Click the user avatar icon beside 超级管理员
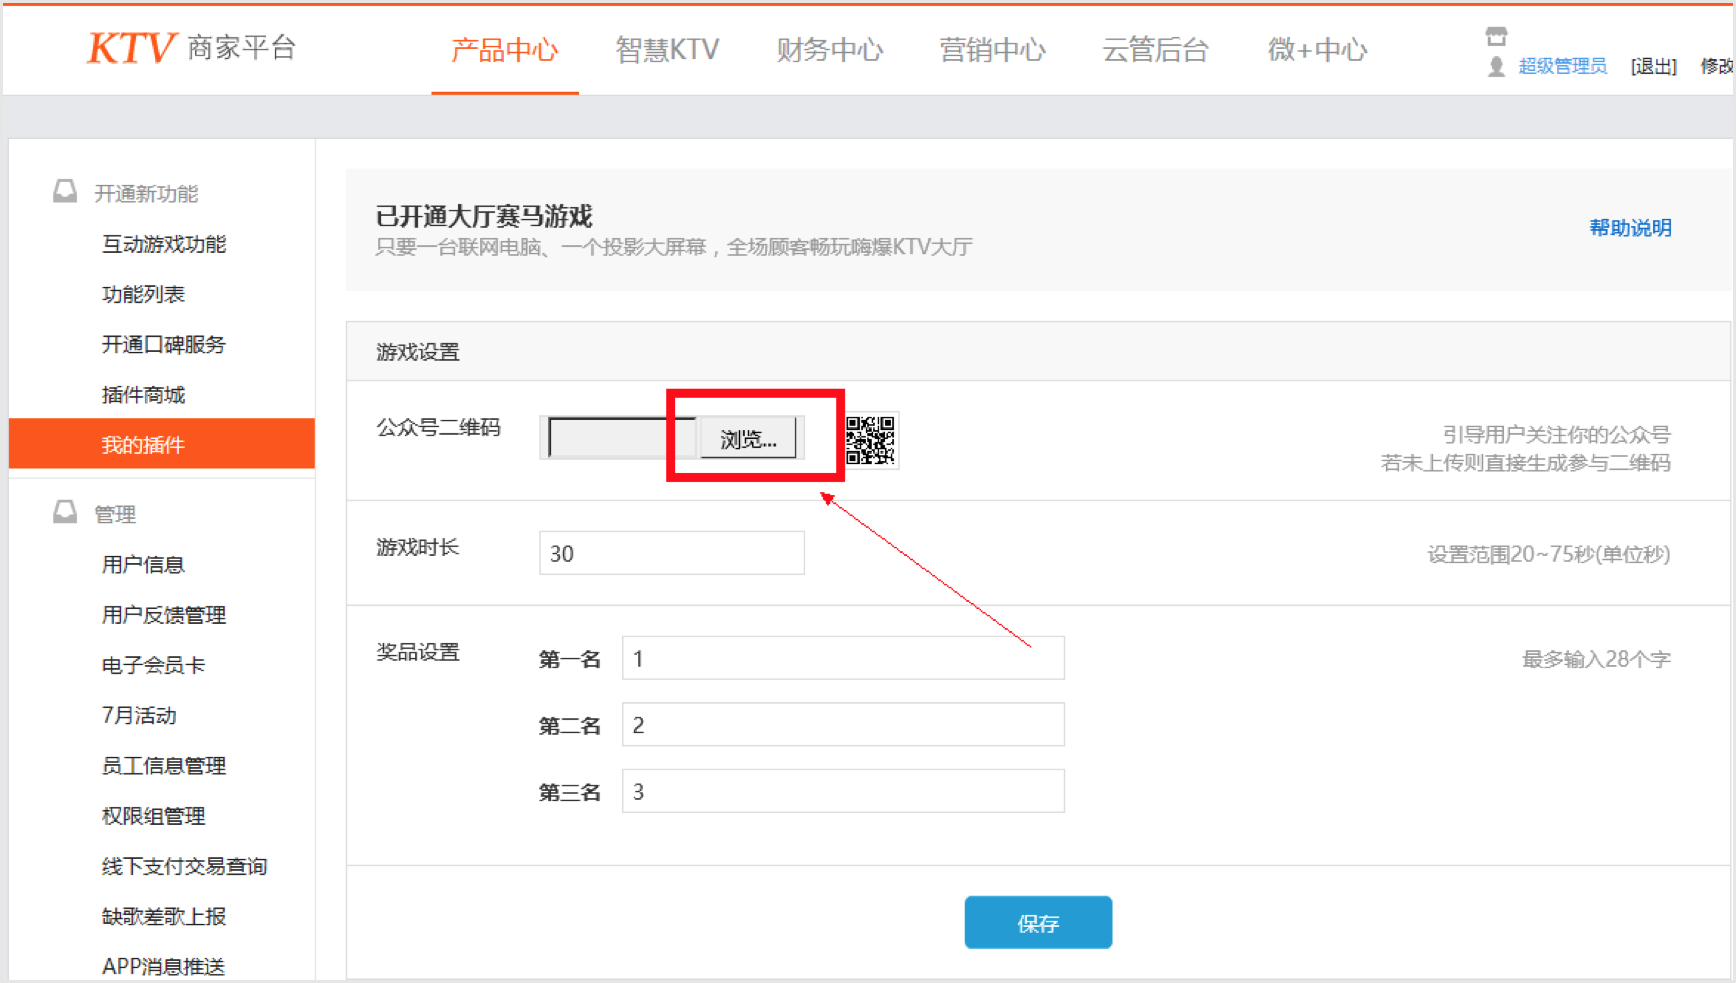Screen dimensions: 1736x983 [x=1496, y=66]
